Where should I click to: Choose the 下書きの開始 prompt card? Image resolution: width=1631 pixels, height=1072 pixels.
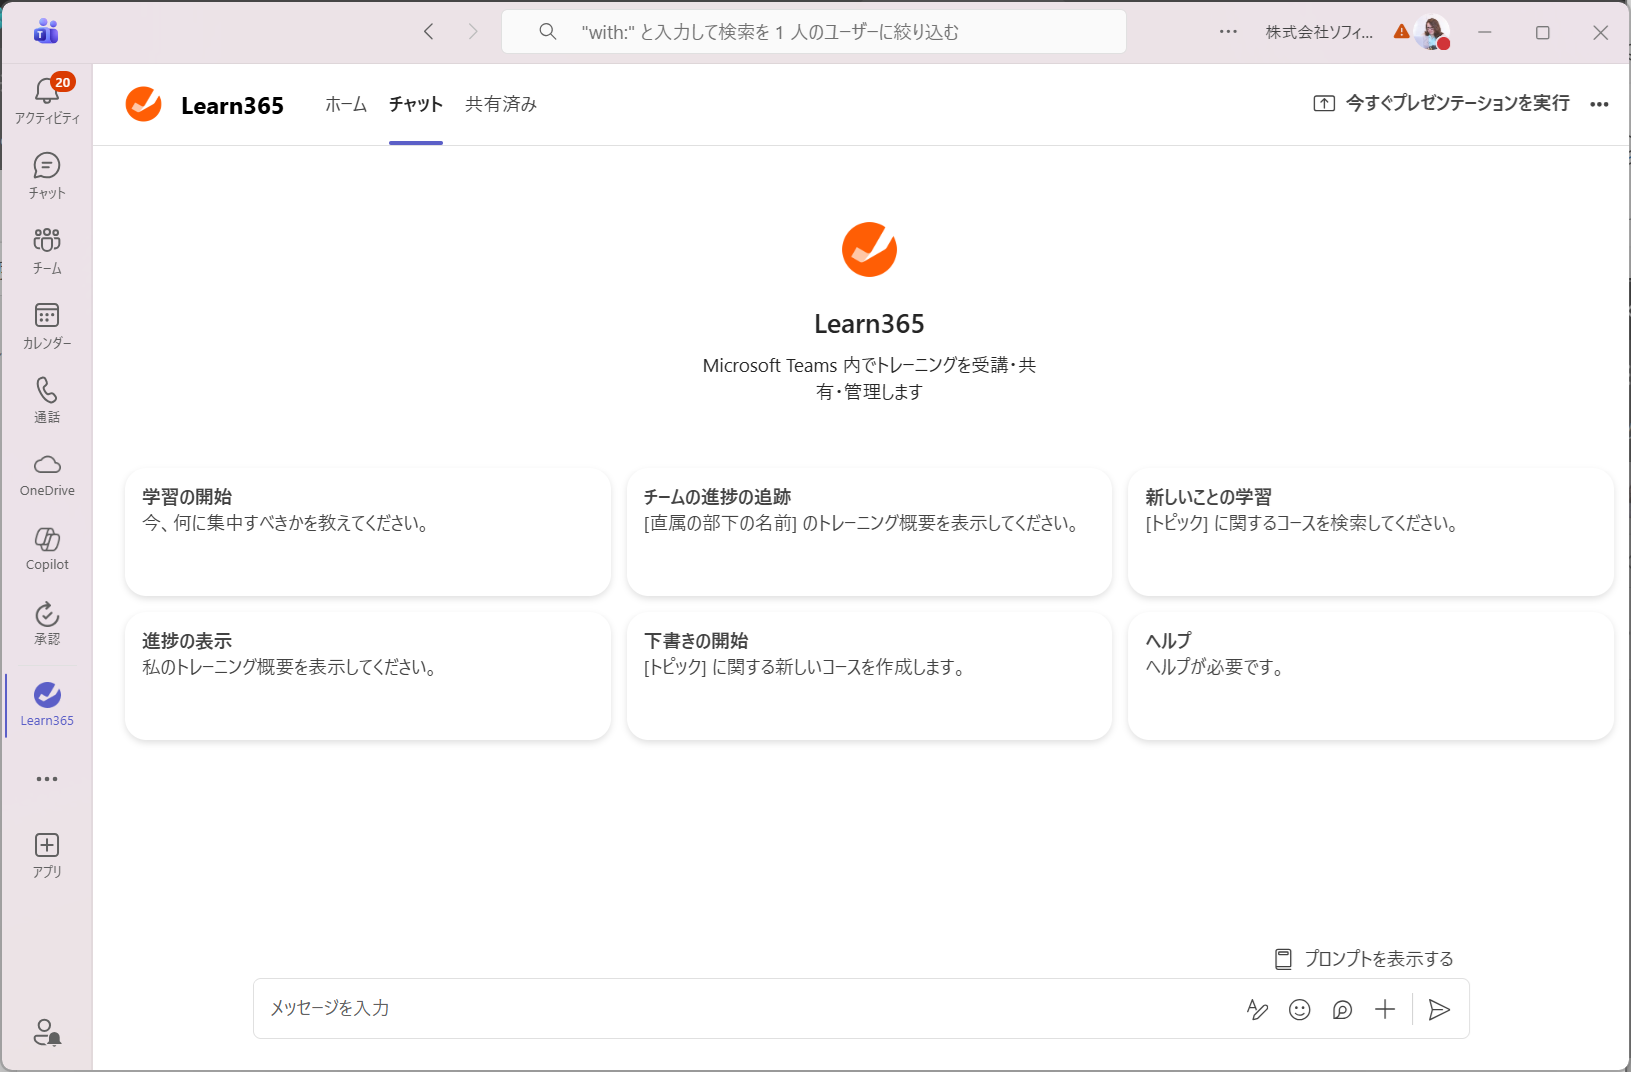click(869, 676)
